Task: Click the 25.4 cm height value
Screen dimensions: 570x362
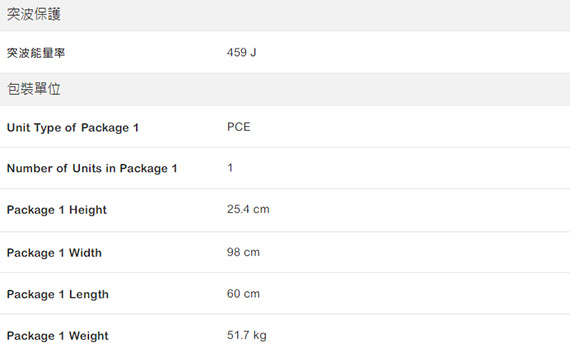Action: pos(248,209)
